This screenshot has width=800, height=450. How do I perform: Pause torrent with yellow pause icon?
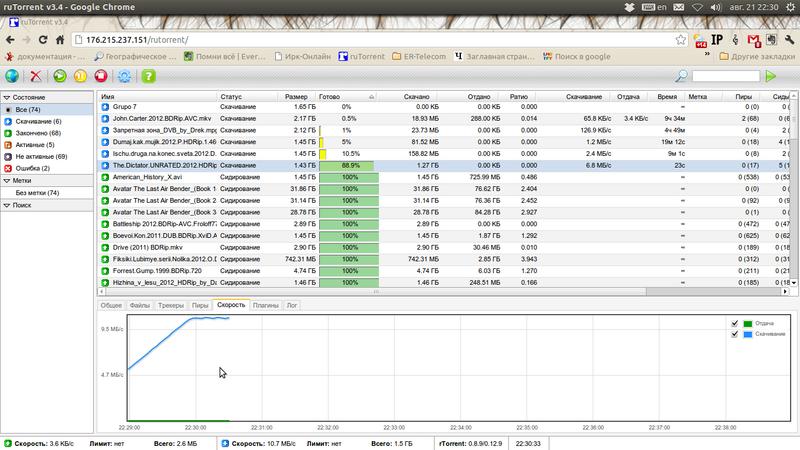point(80,76)
